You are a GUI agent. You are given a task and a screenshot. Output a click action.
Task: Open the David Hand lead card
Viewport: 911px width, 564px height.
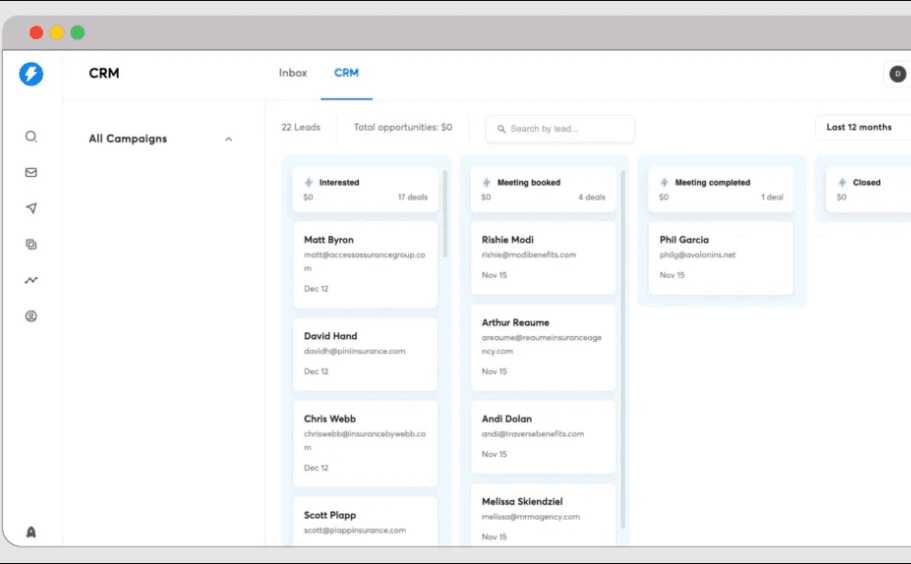(x=365, y=354)
